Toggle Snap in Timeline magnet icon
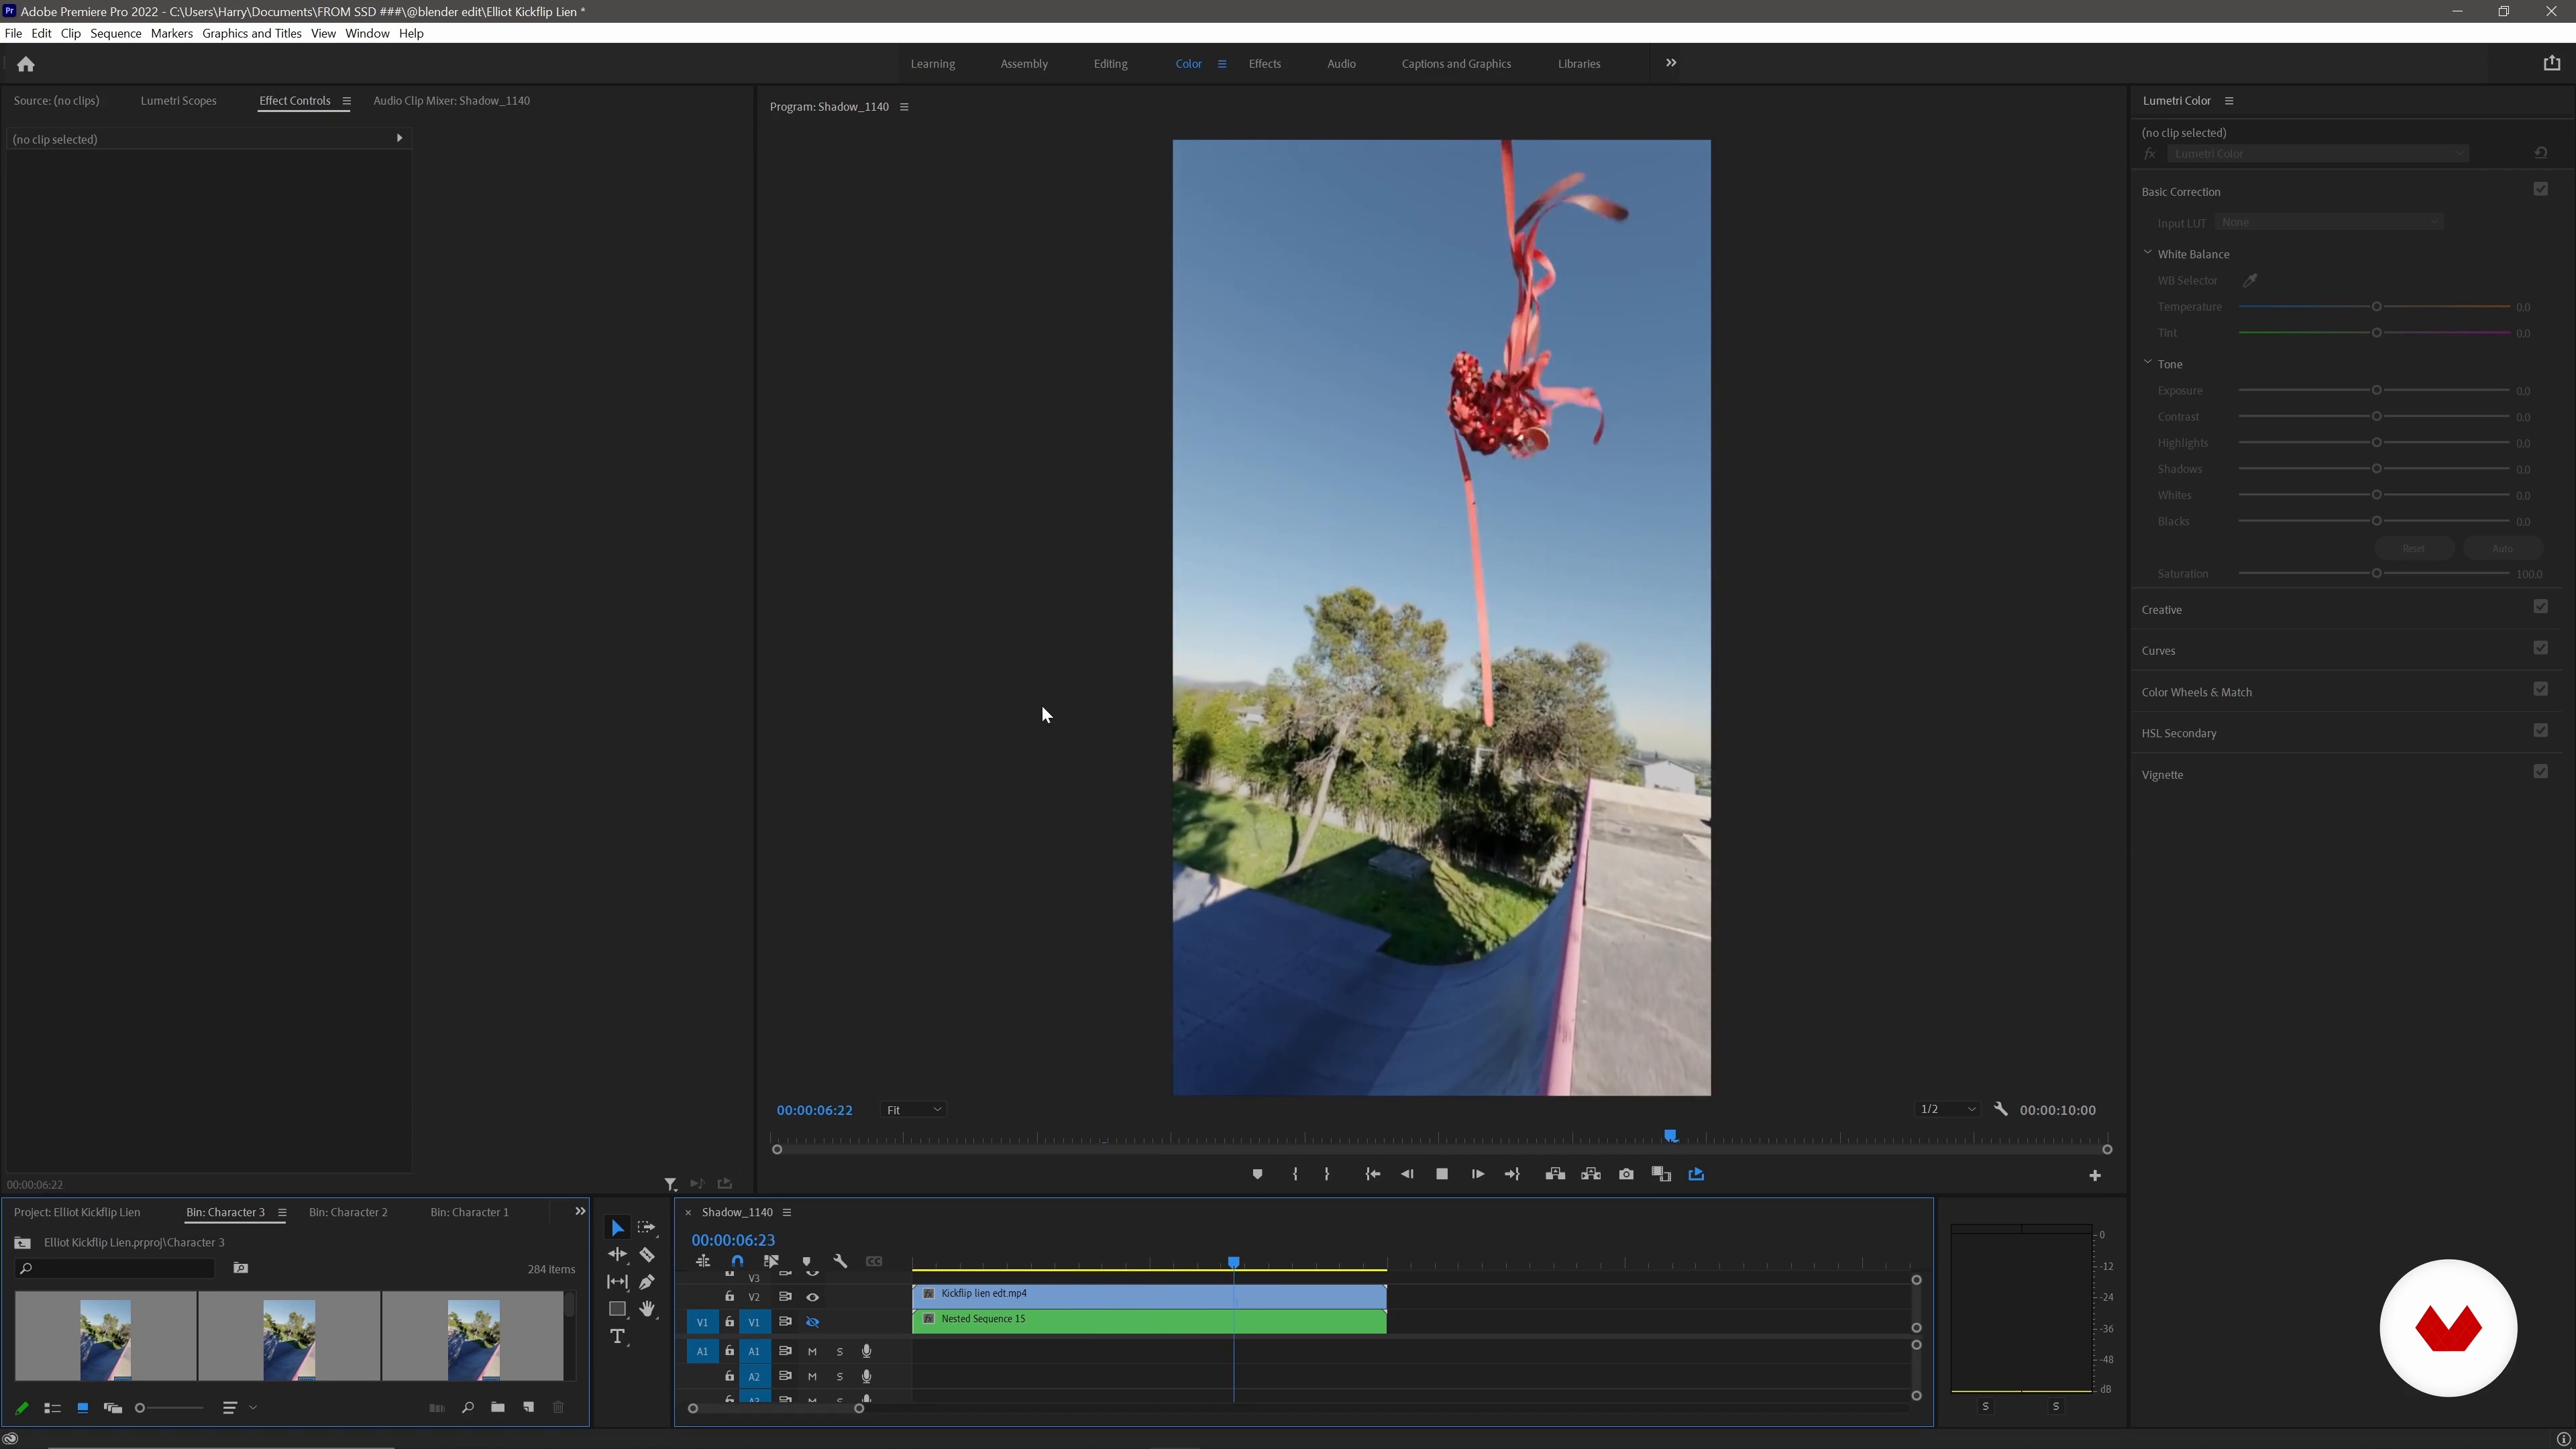2576x1449 pixels. pos(737,1262)
